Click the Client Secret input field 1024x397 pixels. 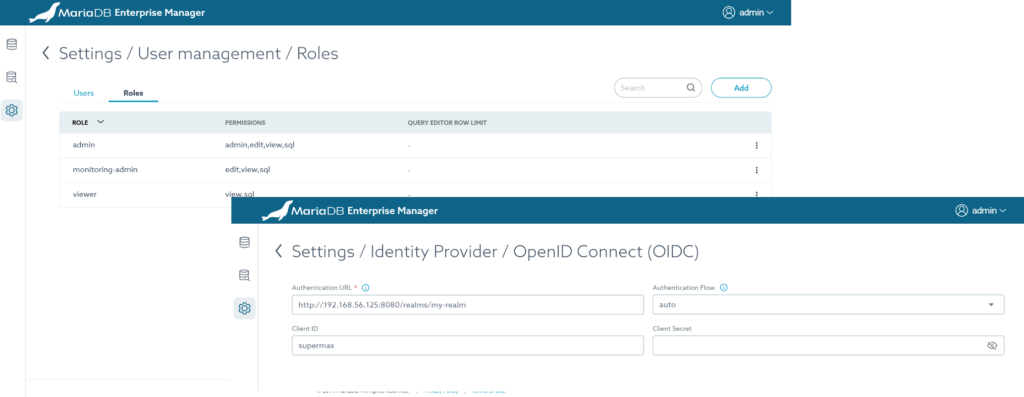point(828,345)
